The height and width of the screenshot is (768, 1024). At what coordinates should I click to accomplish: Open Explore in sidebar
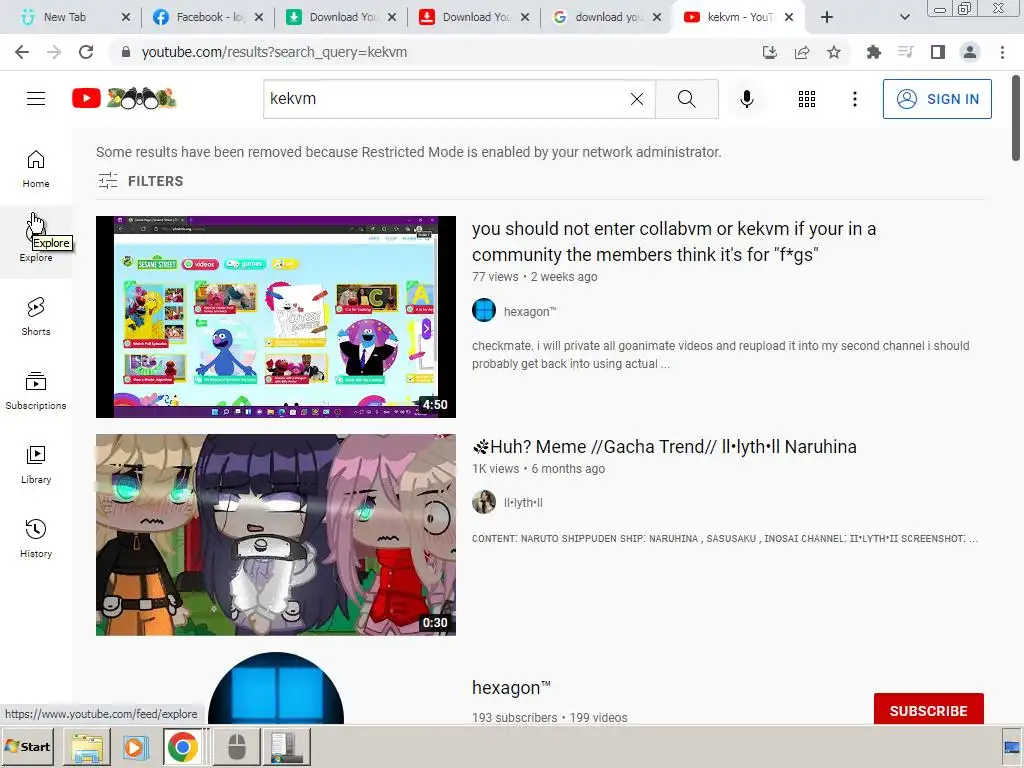(x=36, y=243)
